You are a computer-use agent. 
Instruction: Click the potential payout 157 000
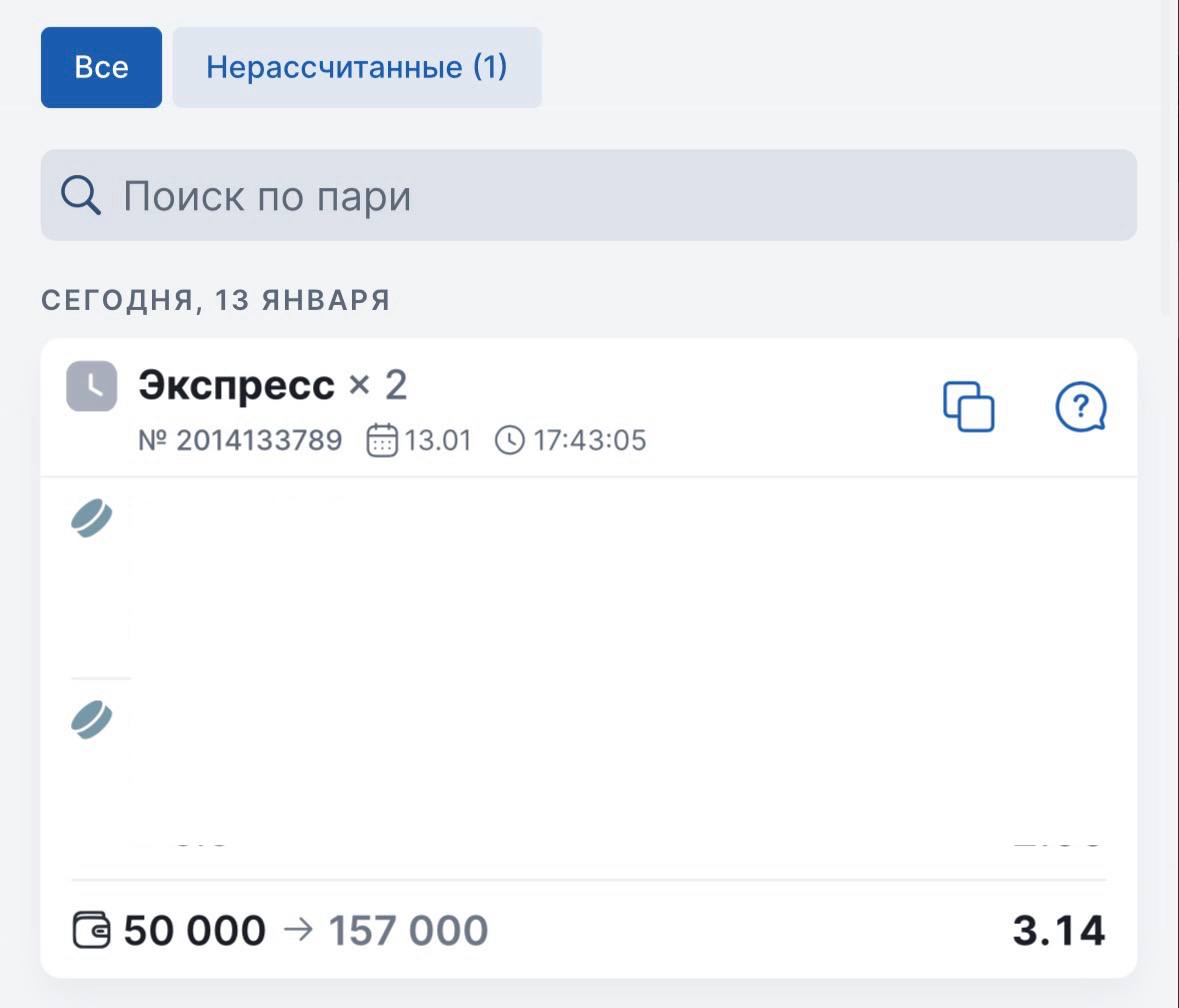[408, 930]
